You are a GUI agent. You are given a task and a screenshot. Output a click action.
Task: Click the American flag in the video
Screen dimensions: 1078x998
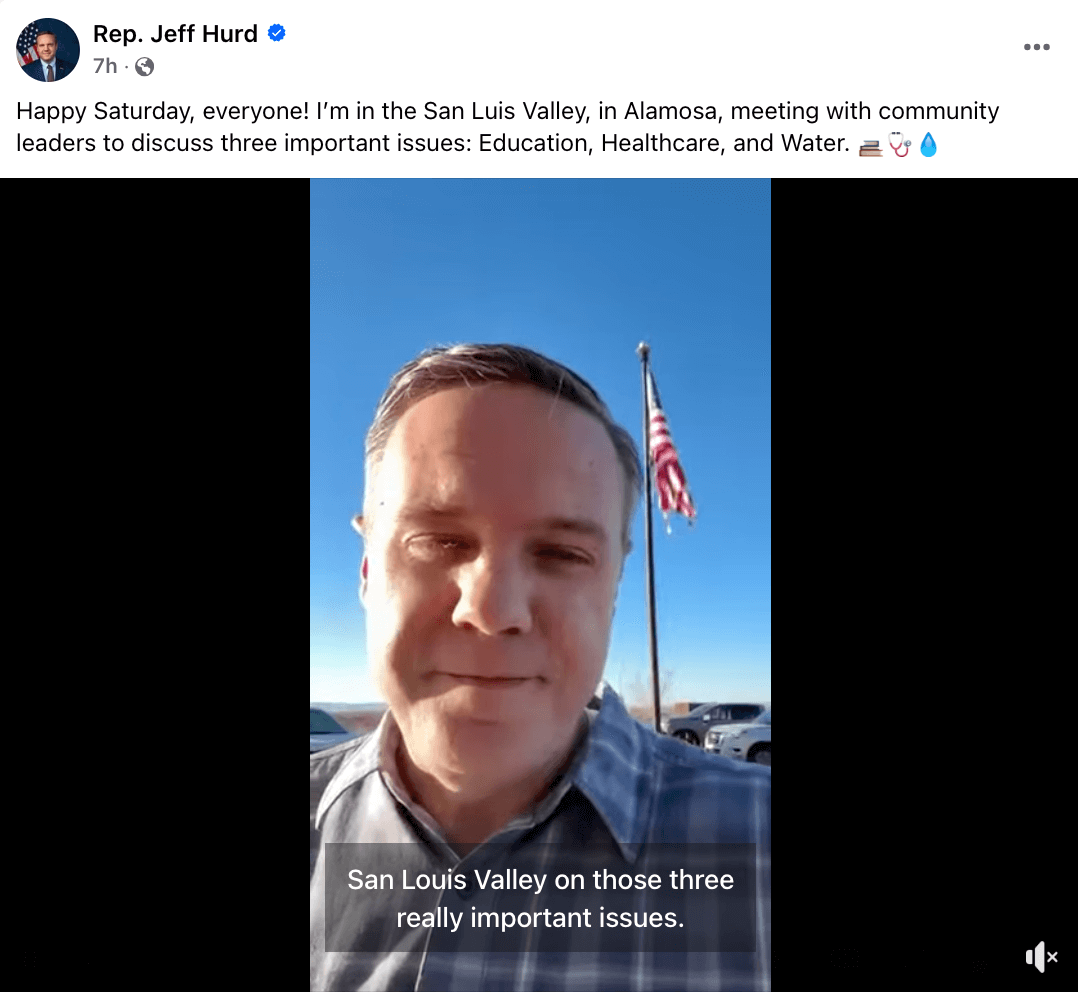[668, 455]
